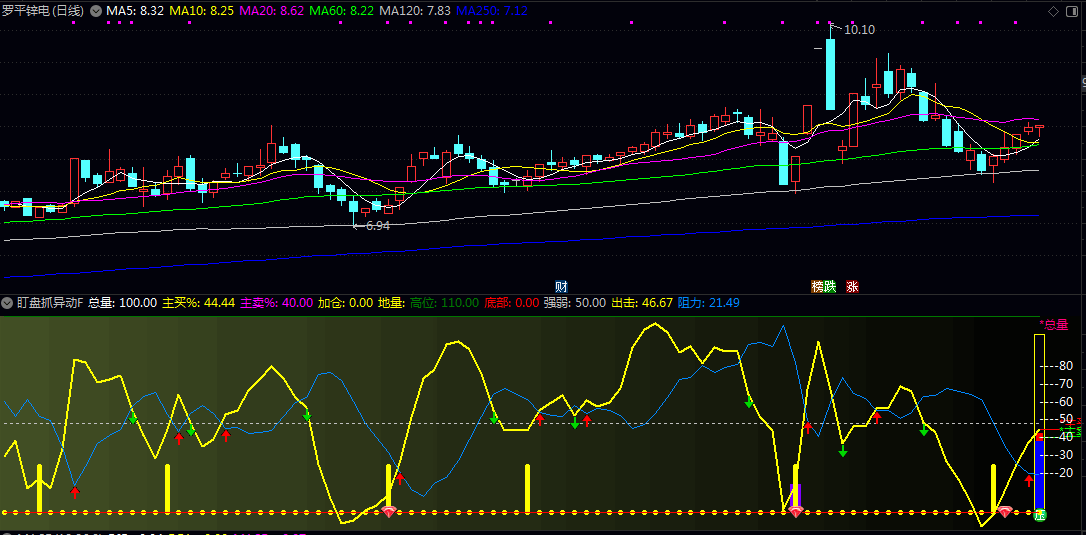1086x535 pixels.
Task: Select the MA5 moving average label
Action: pyautogui.click(x=135, y=11)
